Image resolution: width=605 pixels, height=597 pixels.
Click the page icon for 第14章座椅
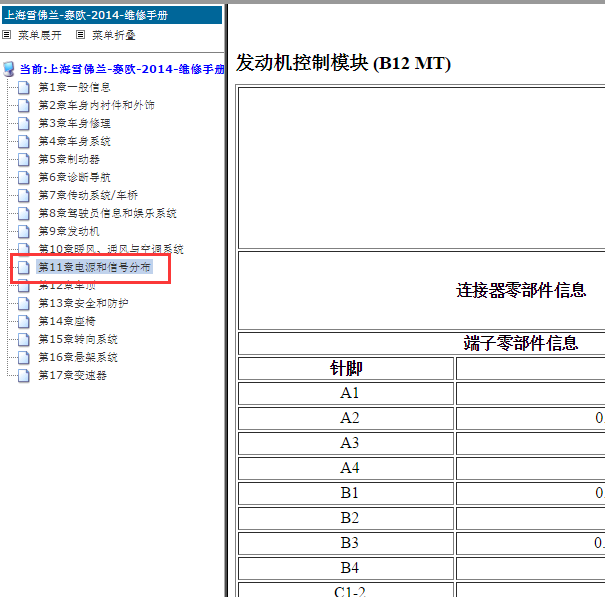tap(24, 321)
